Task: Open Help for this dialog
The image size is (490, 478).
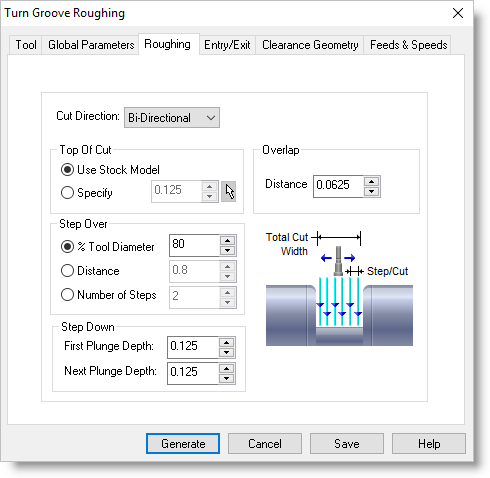Action: [429, 444]
